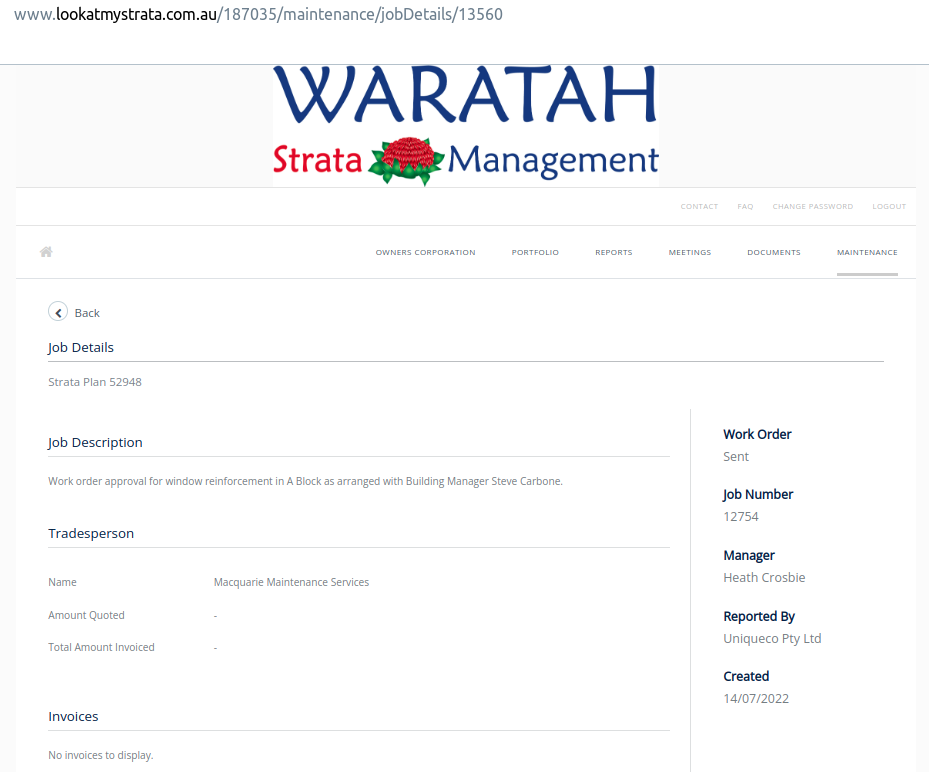Click created date 14/07/2022
Image resolution: width=929 pixels, height=772 pixels.
[x=756, y=699]
